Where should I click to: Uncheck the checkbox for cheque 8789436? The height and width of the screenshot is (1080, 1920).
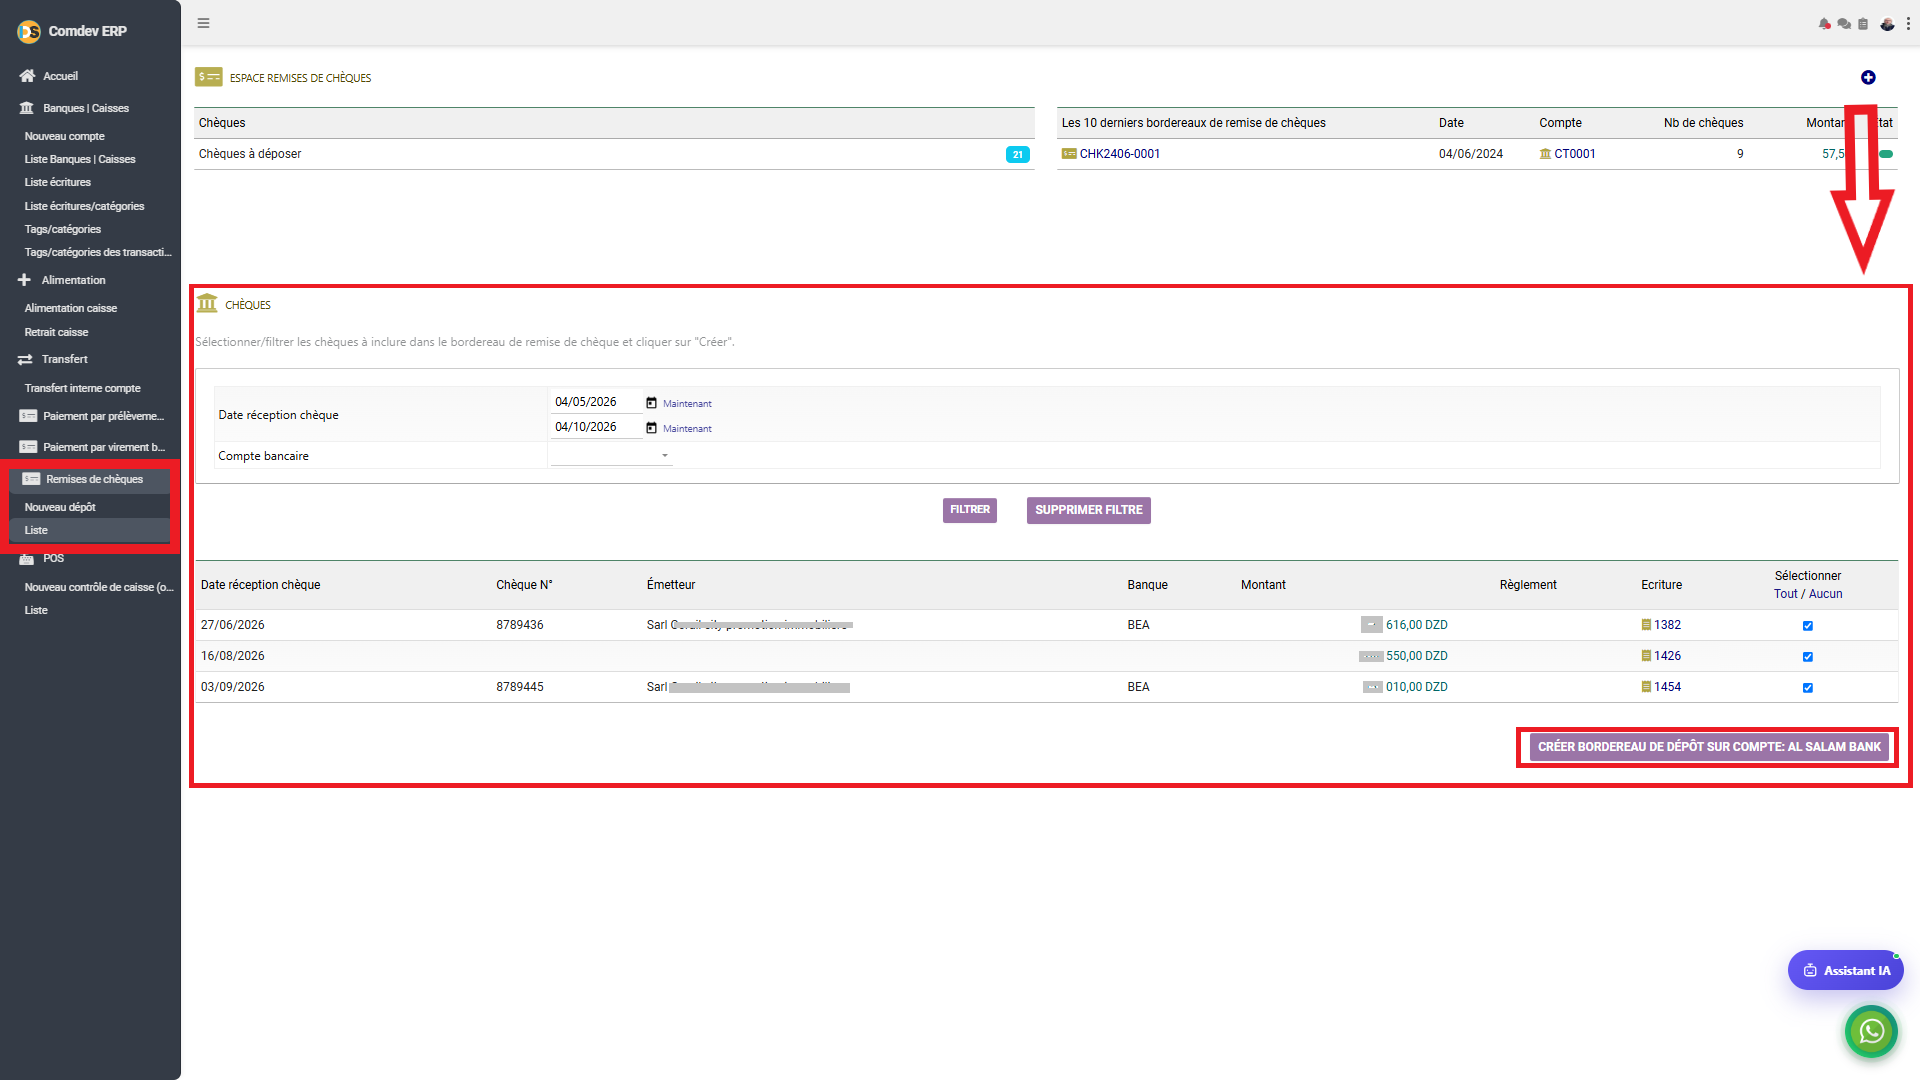(x=1807, y=626)
